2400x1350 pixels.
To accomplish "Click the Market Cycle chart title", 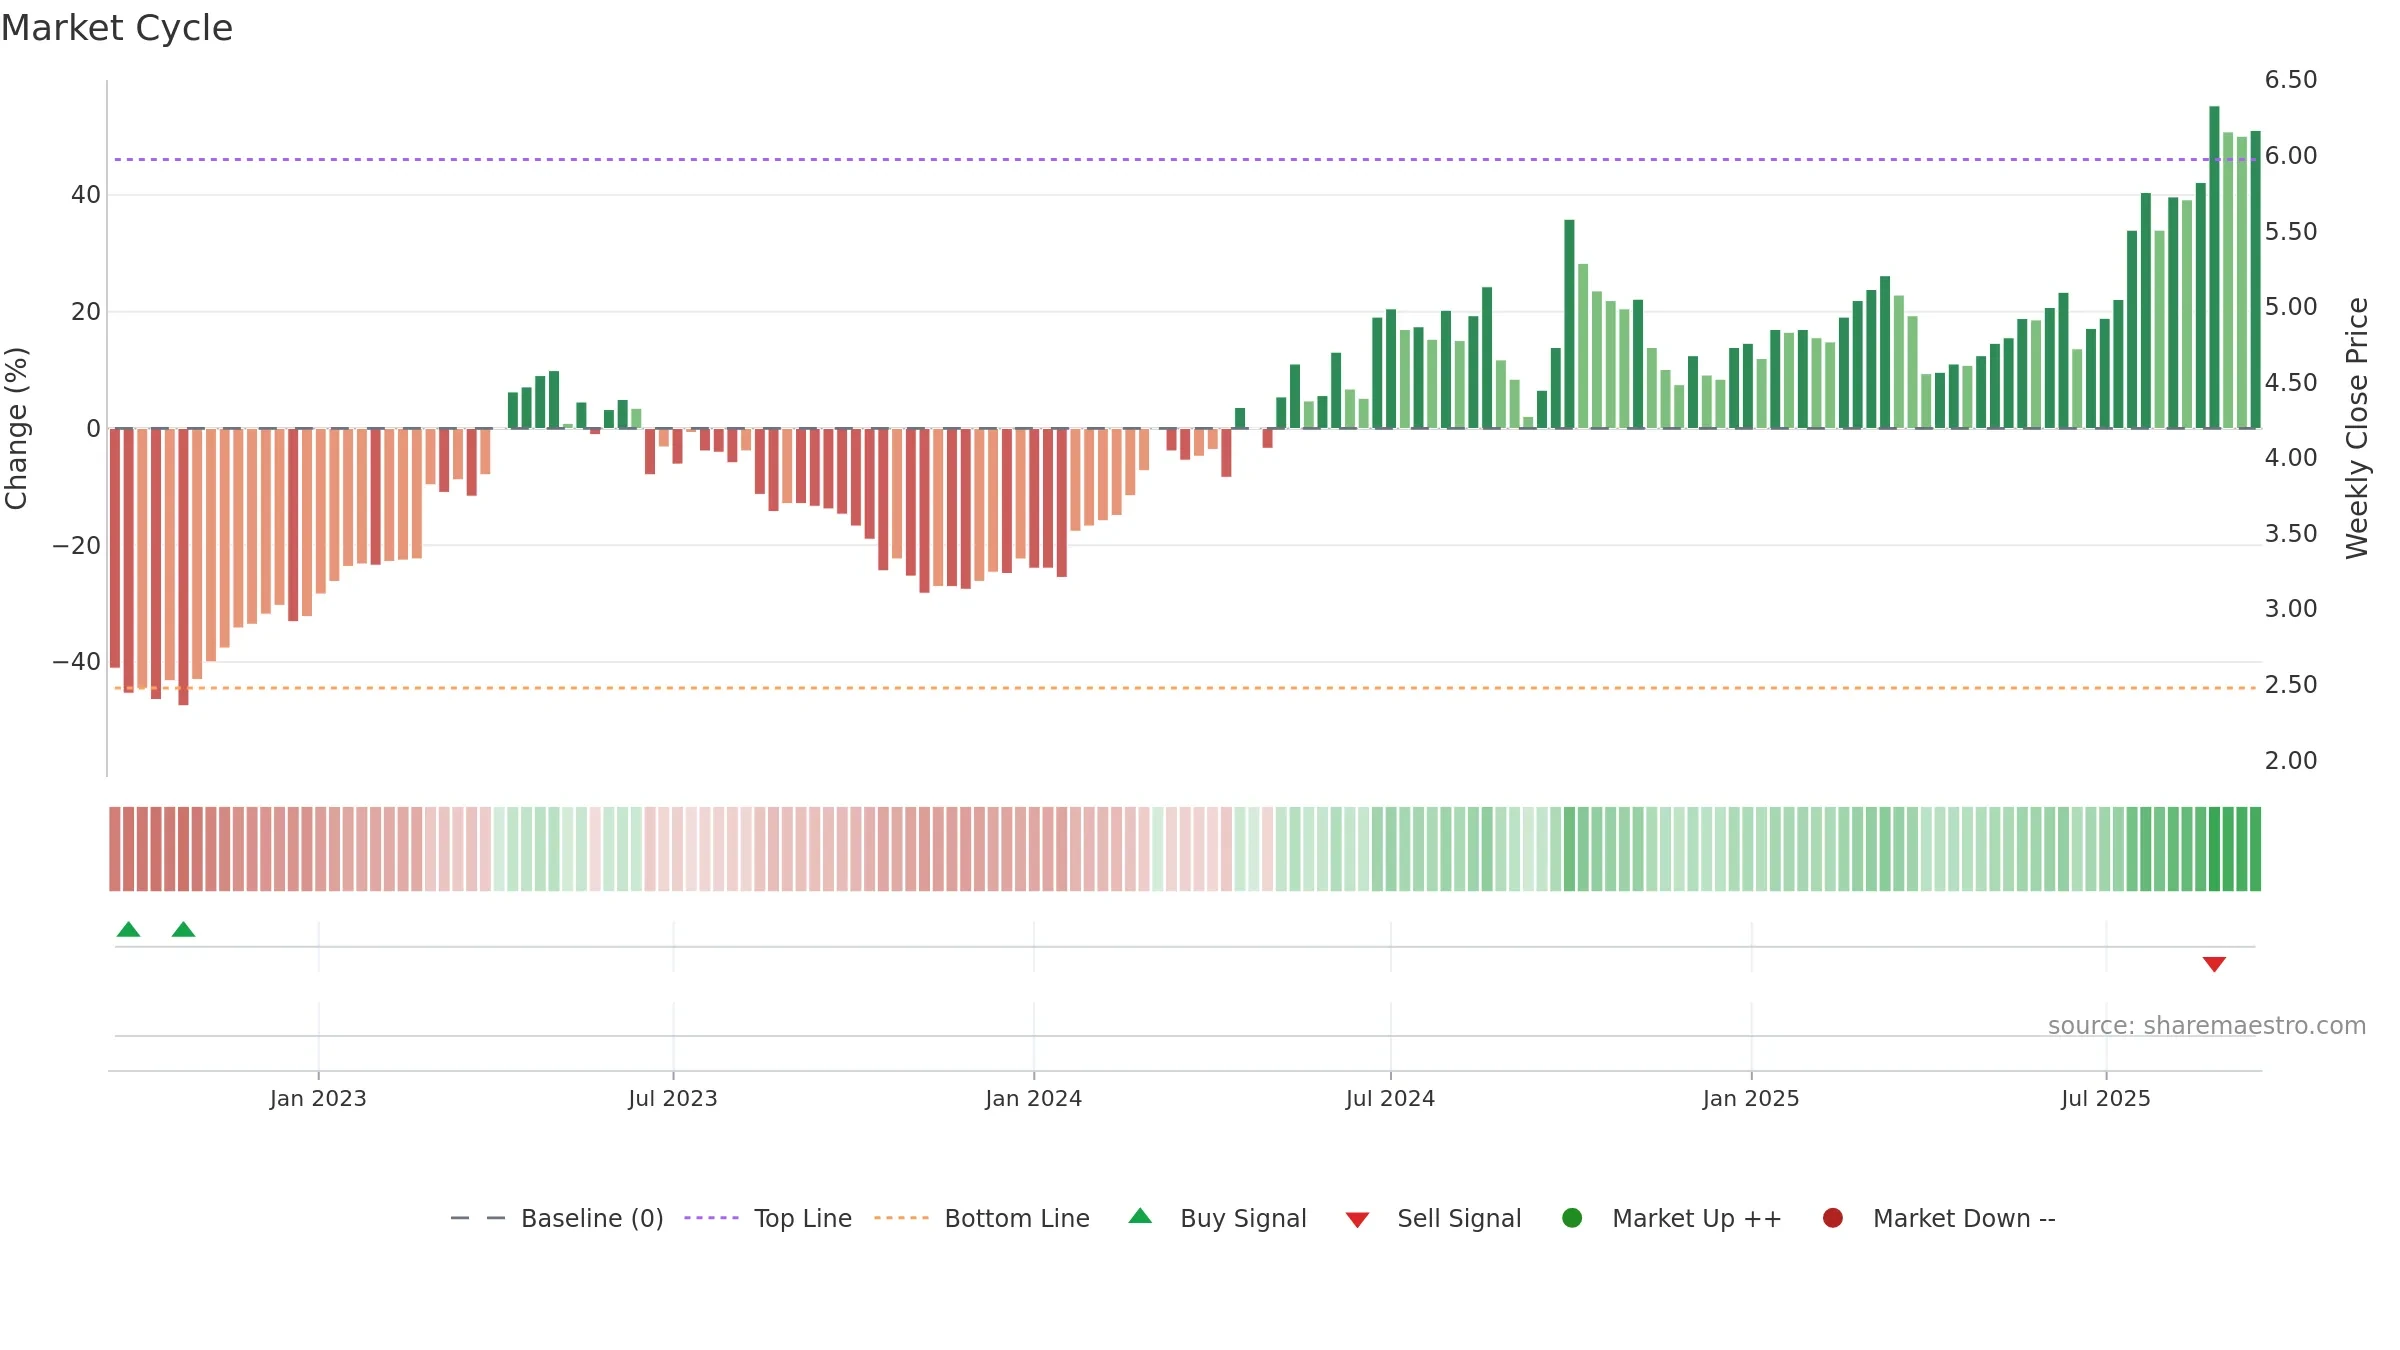I will 117,28.
